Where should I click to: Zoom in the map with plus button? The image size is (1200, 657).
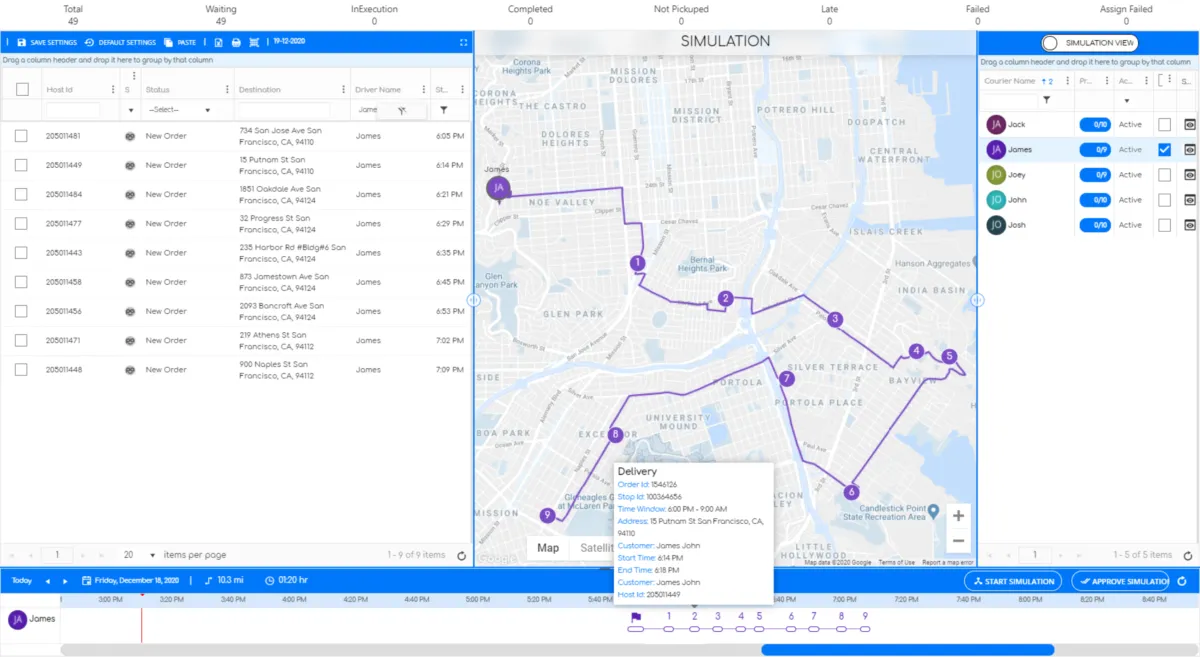[x=958, y=516]
